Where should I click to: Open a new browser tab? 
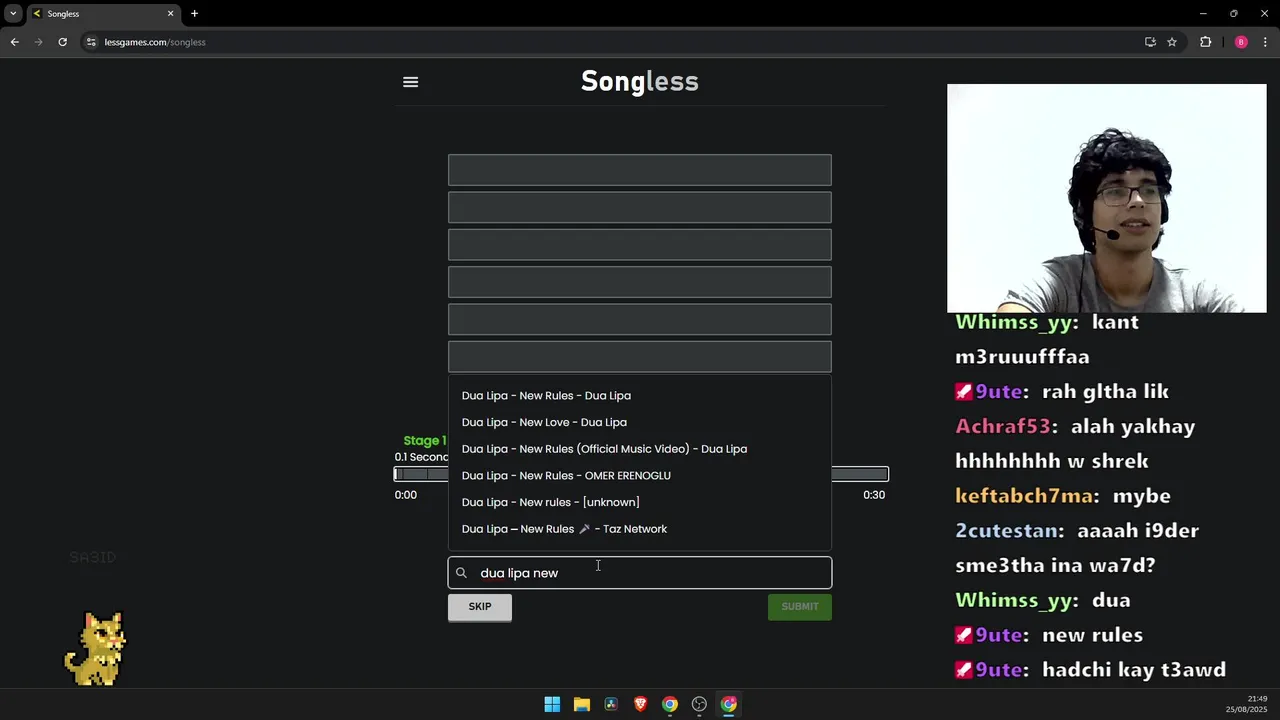(195, 14)
